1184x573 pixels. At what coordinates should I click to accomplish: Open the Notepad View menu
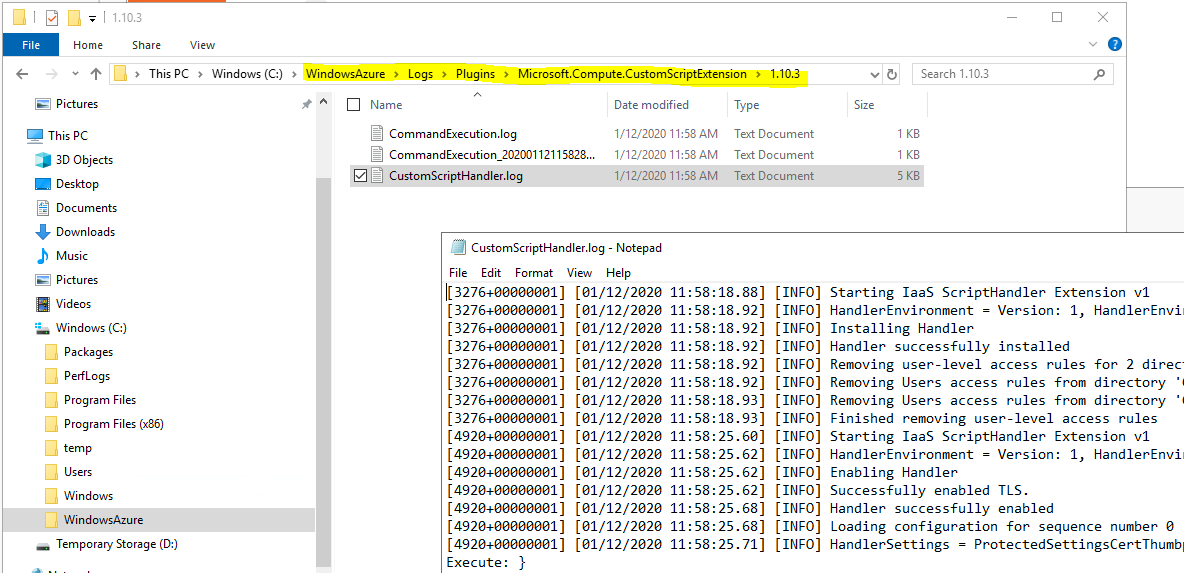pos(579,273)
